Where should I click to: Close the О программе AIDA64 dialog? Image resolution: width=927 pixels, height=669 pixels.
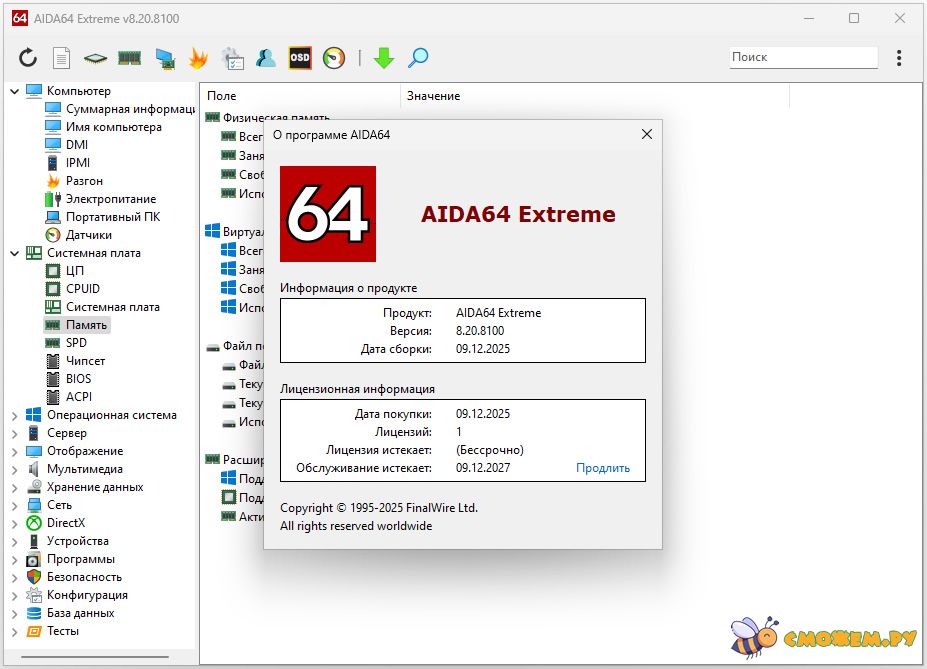tap(647, 134)
